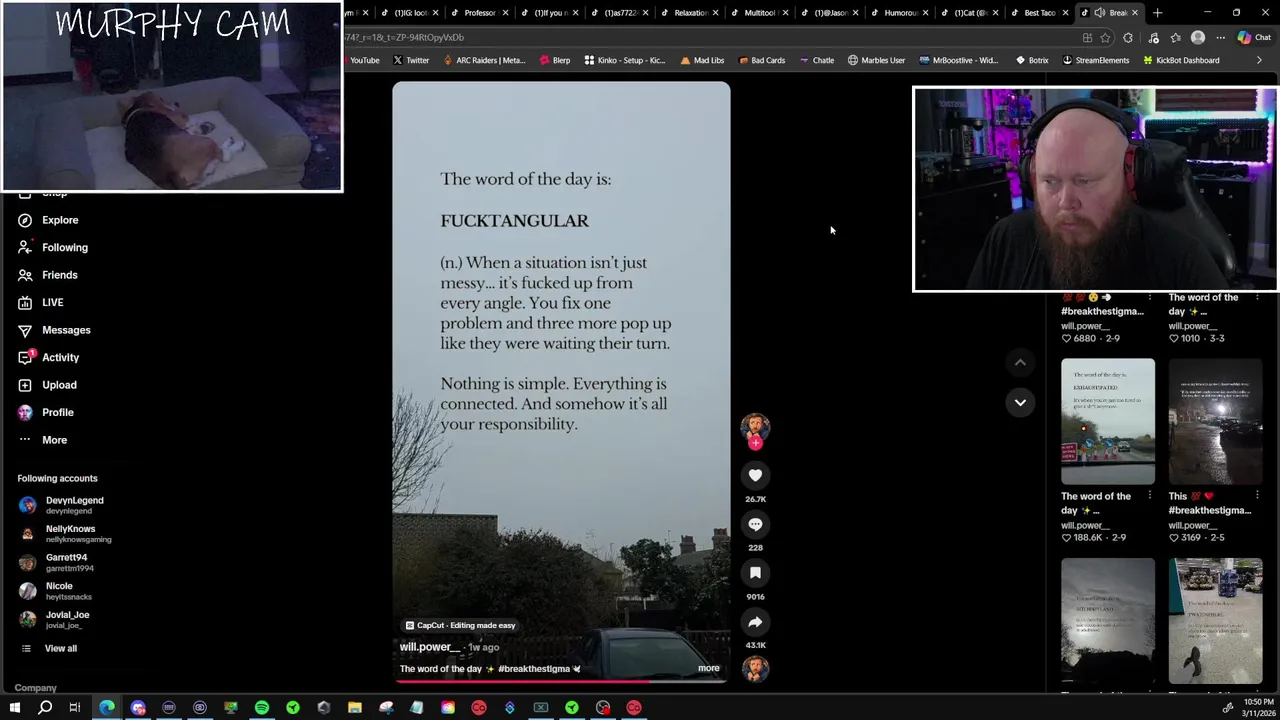
Task: Open the sound disc avatar below share
Action: click(x=755, y=668)
